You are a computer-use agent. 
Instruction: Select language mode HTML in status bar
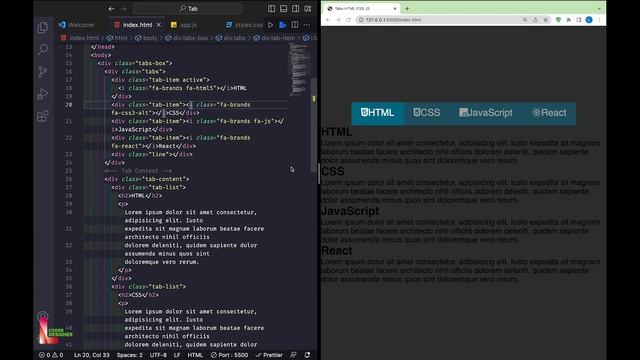click(x=195, y=355)
